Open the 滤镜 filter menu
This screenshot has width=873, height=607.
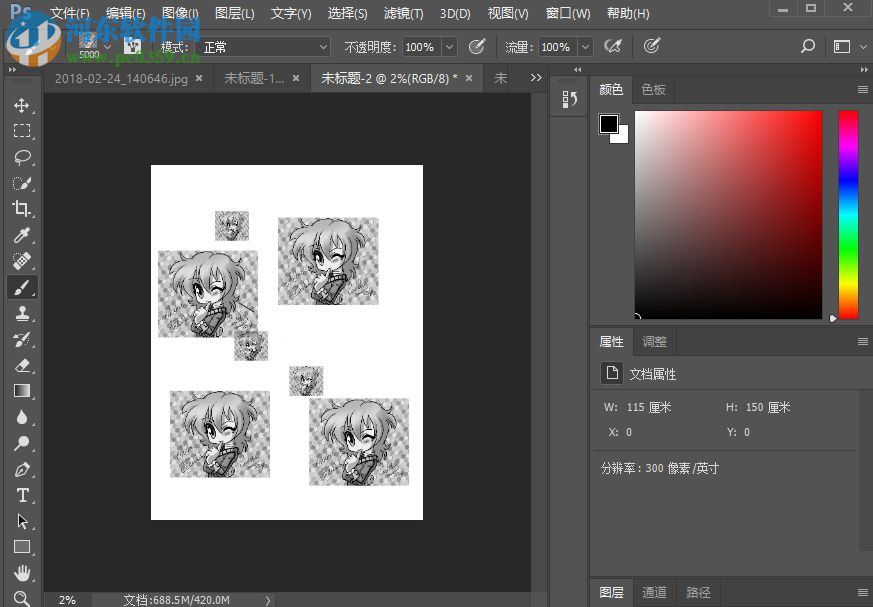click(403, 13)
